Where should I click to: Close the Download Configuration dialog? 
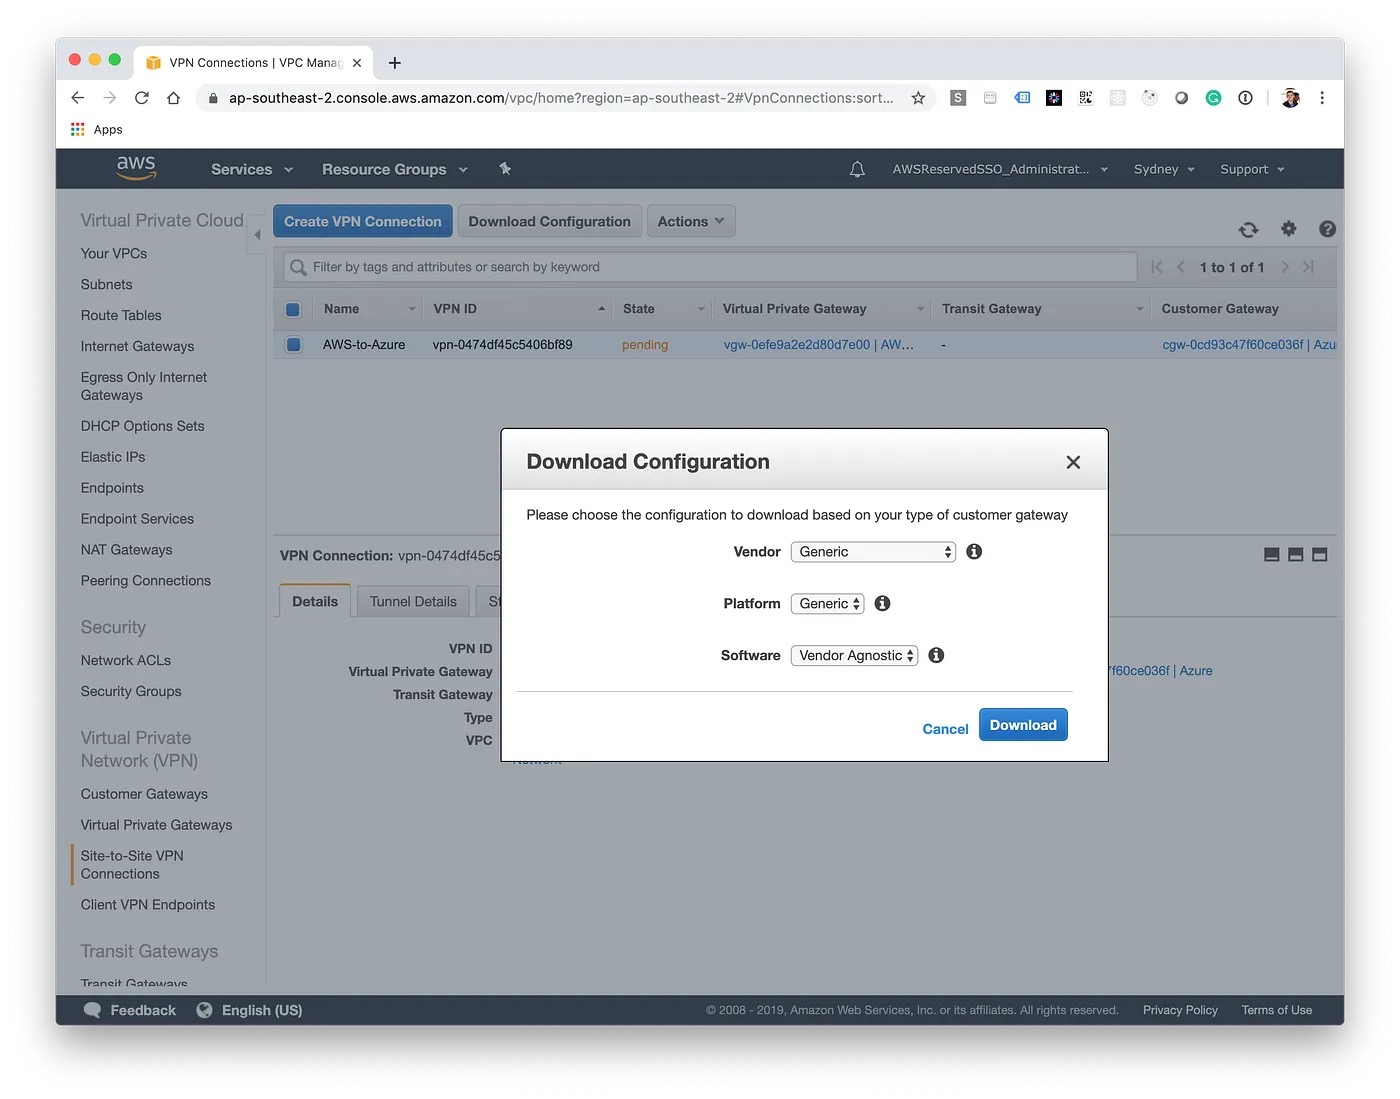1073,462
